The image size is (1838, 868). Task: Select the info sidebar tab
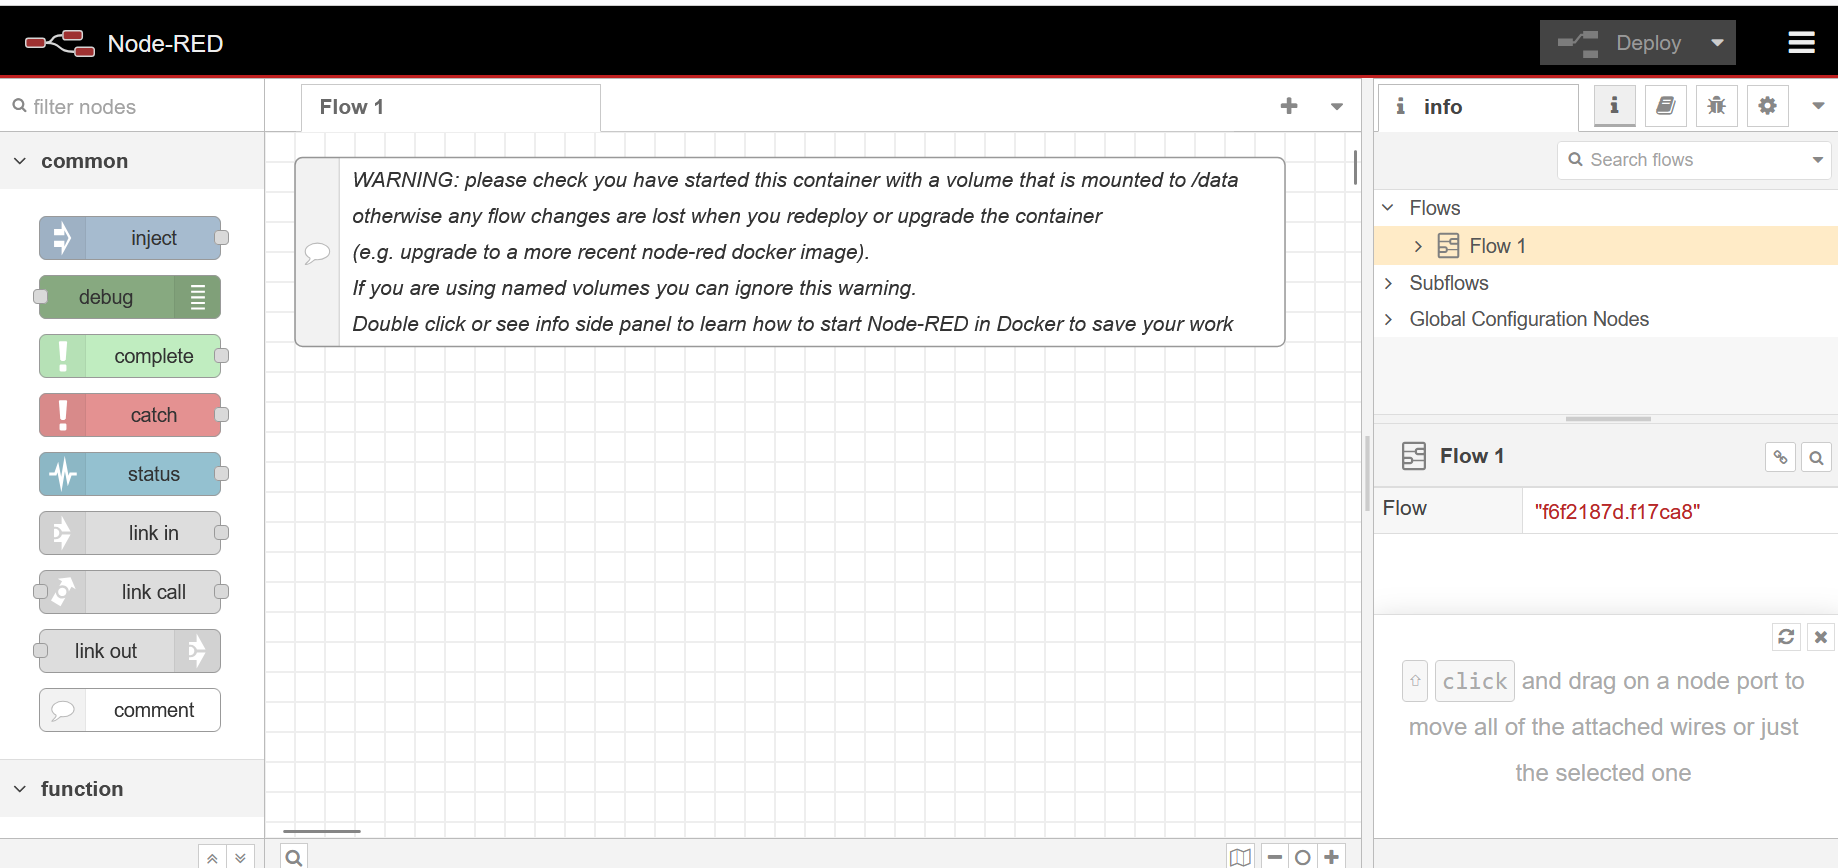1478,107
